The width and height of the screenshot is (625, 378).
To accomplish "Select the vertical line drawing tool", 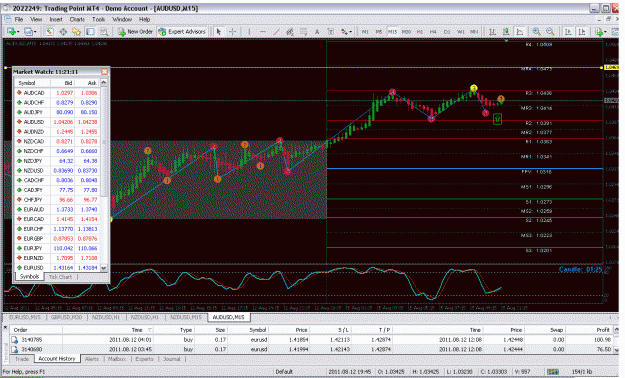I will pos(249,32).
